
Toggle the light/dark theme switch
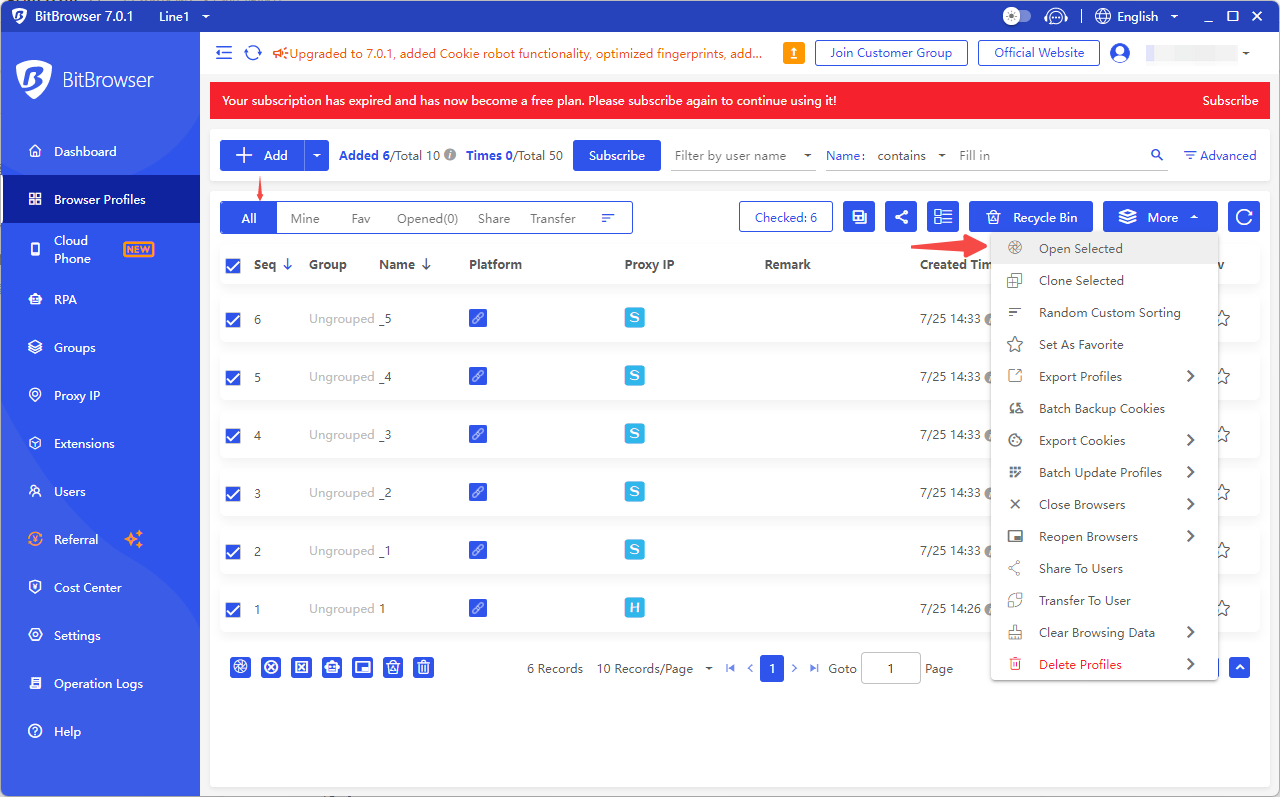(1017, 16)
